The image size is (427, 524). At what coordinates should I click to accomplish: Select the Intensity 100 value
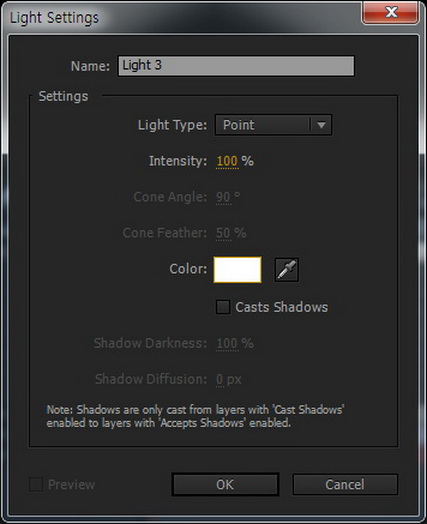click(x=227, y=161)
